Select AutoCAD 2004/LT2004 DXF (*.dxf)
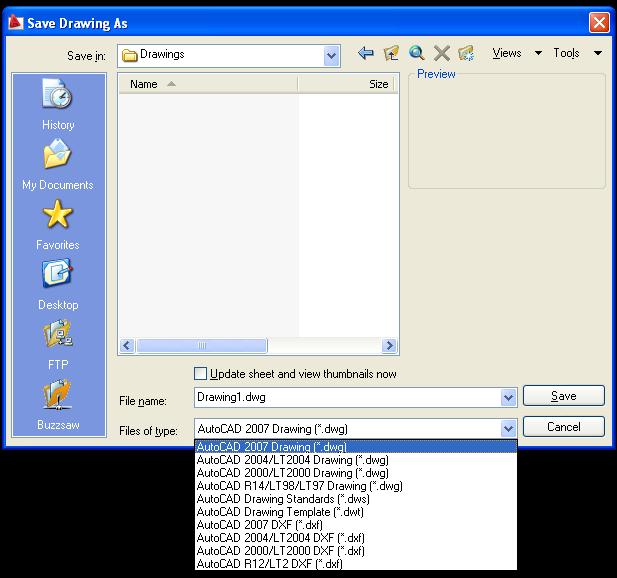Viewport: 617px width, 578px height. coord(356,538)
